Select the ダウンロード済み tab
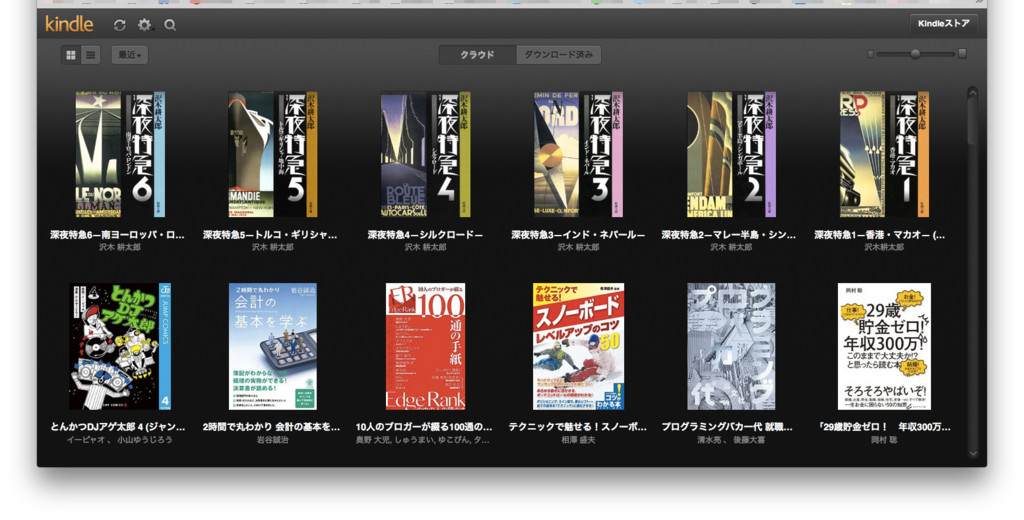This screenshot has height=520, width=1024. click(558, 55)
